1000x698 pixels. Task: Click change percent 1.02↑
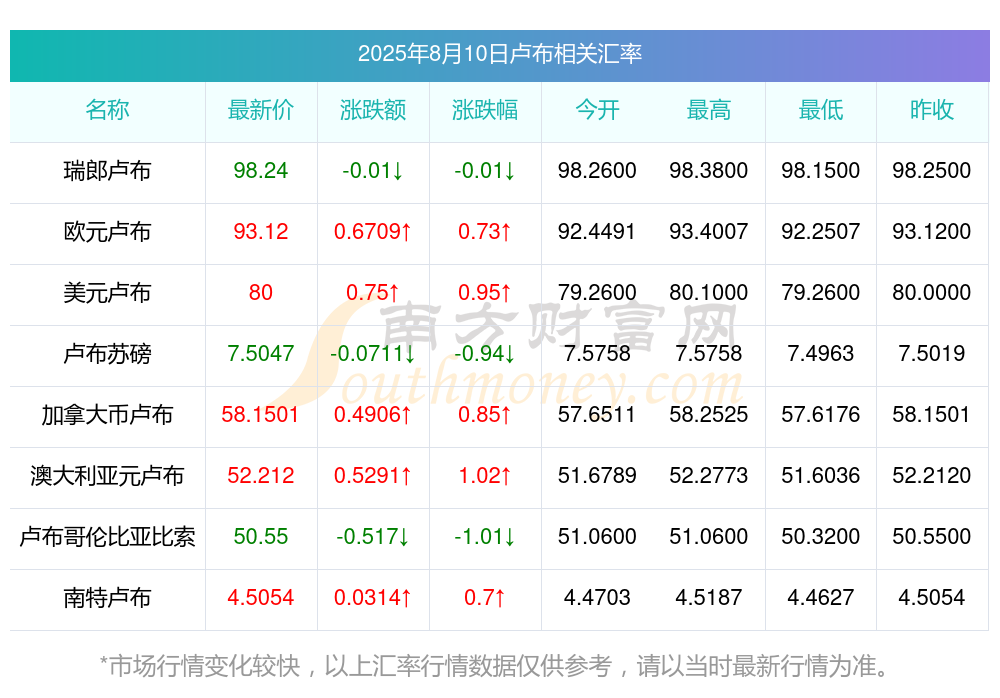click(485, 475)
